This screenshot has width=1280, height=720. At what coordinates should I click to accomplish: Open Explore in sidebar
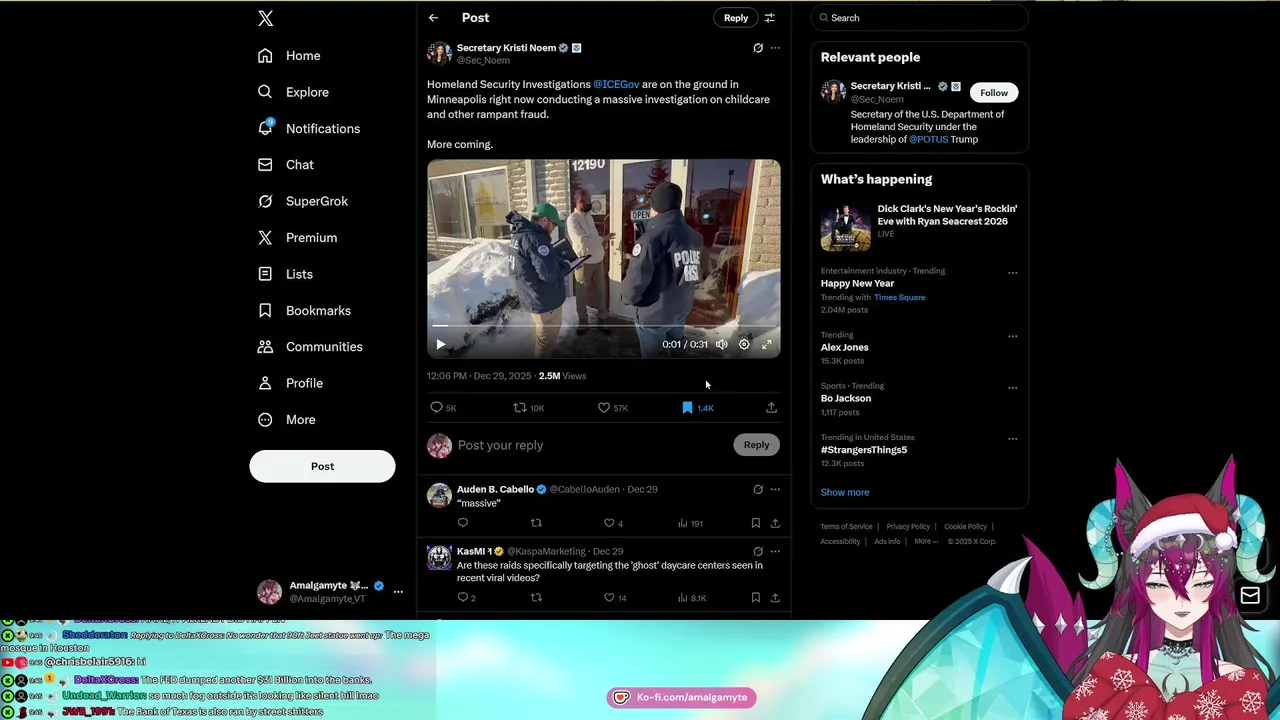[293, 92]
